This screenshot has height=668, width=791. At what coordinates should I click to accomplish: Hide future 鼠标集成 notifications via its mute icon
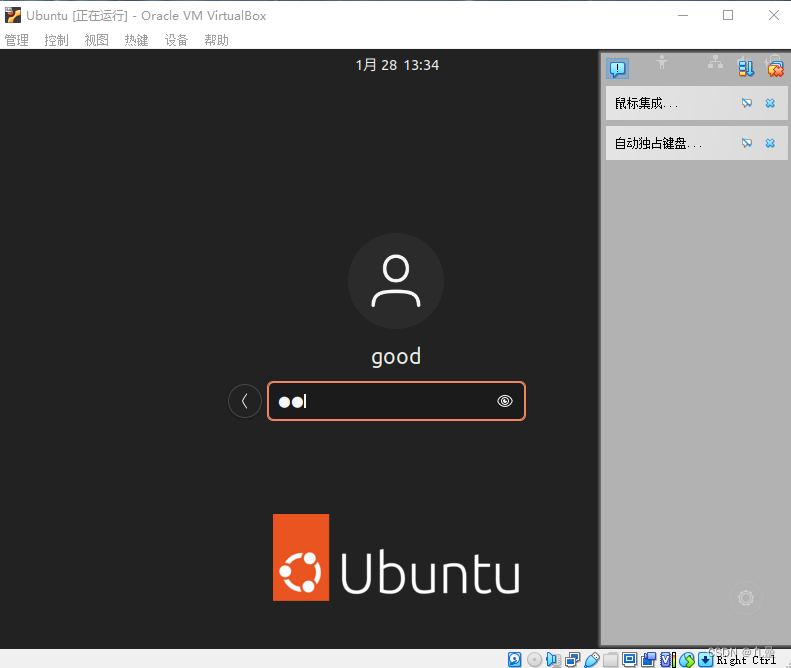[x=747, y=103]
